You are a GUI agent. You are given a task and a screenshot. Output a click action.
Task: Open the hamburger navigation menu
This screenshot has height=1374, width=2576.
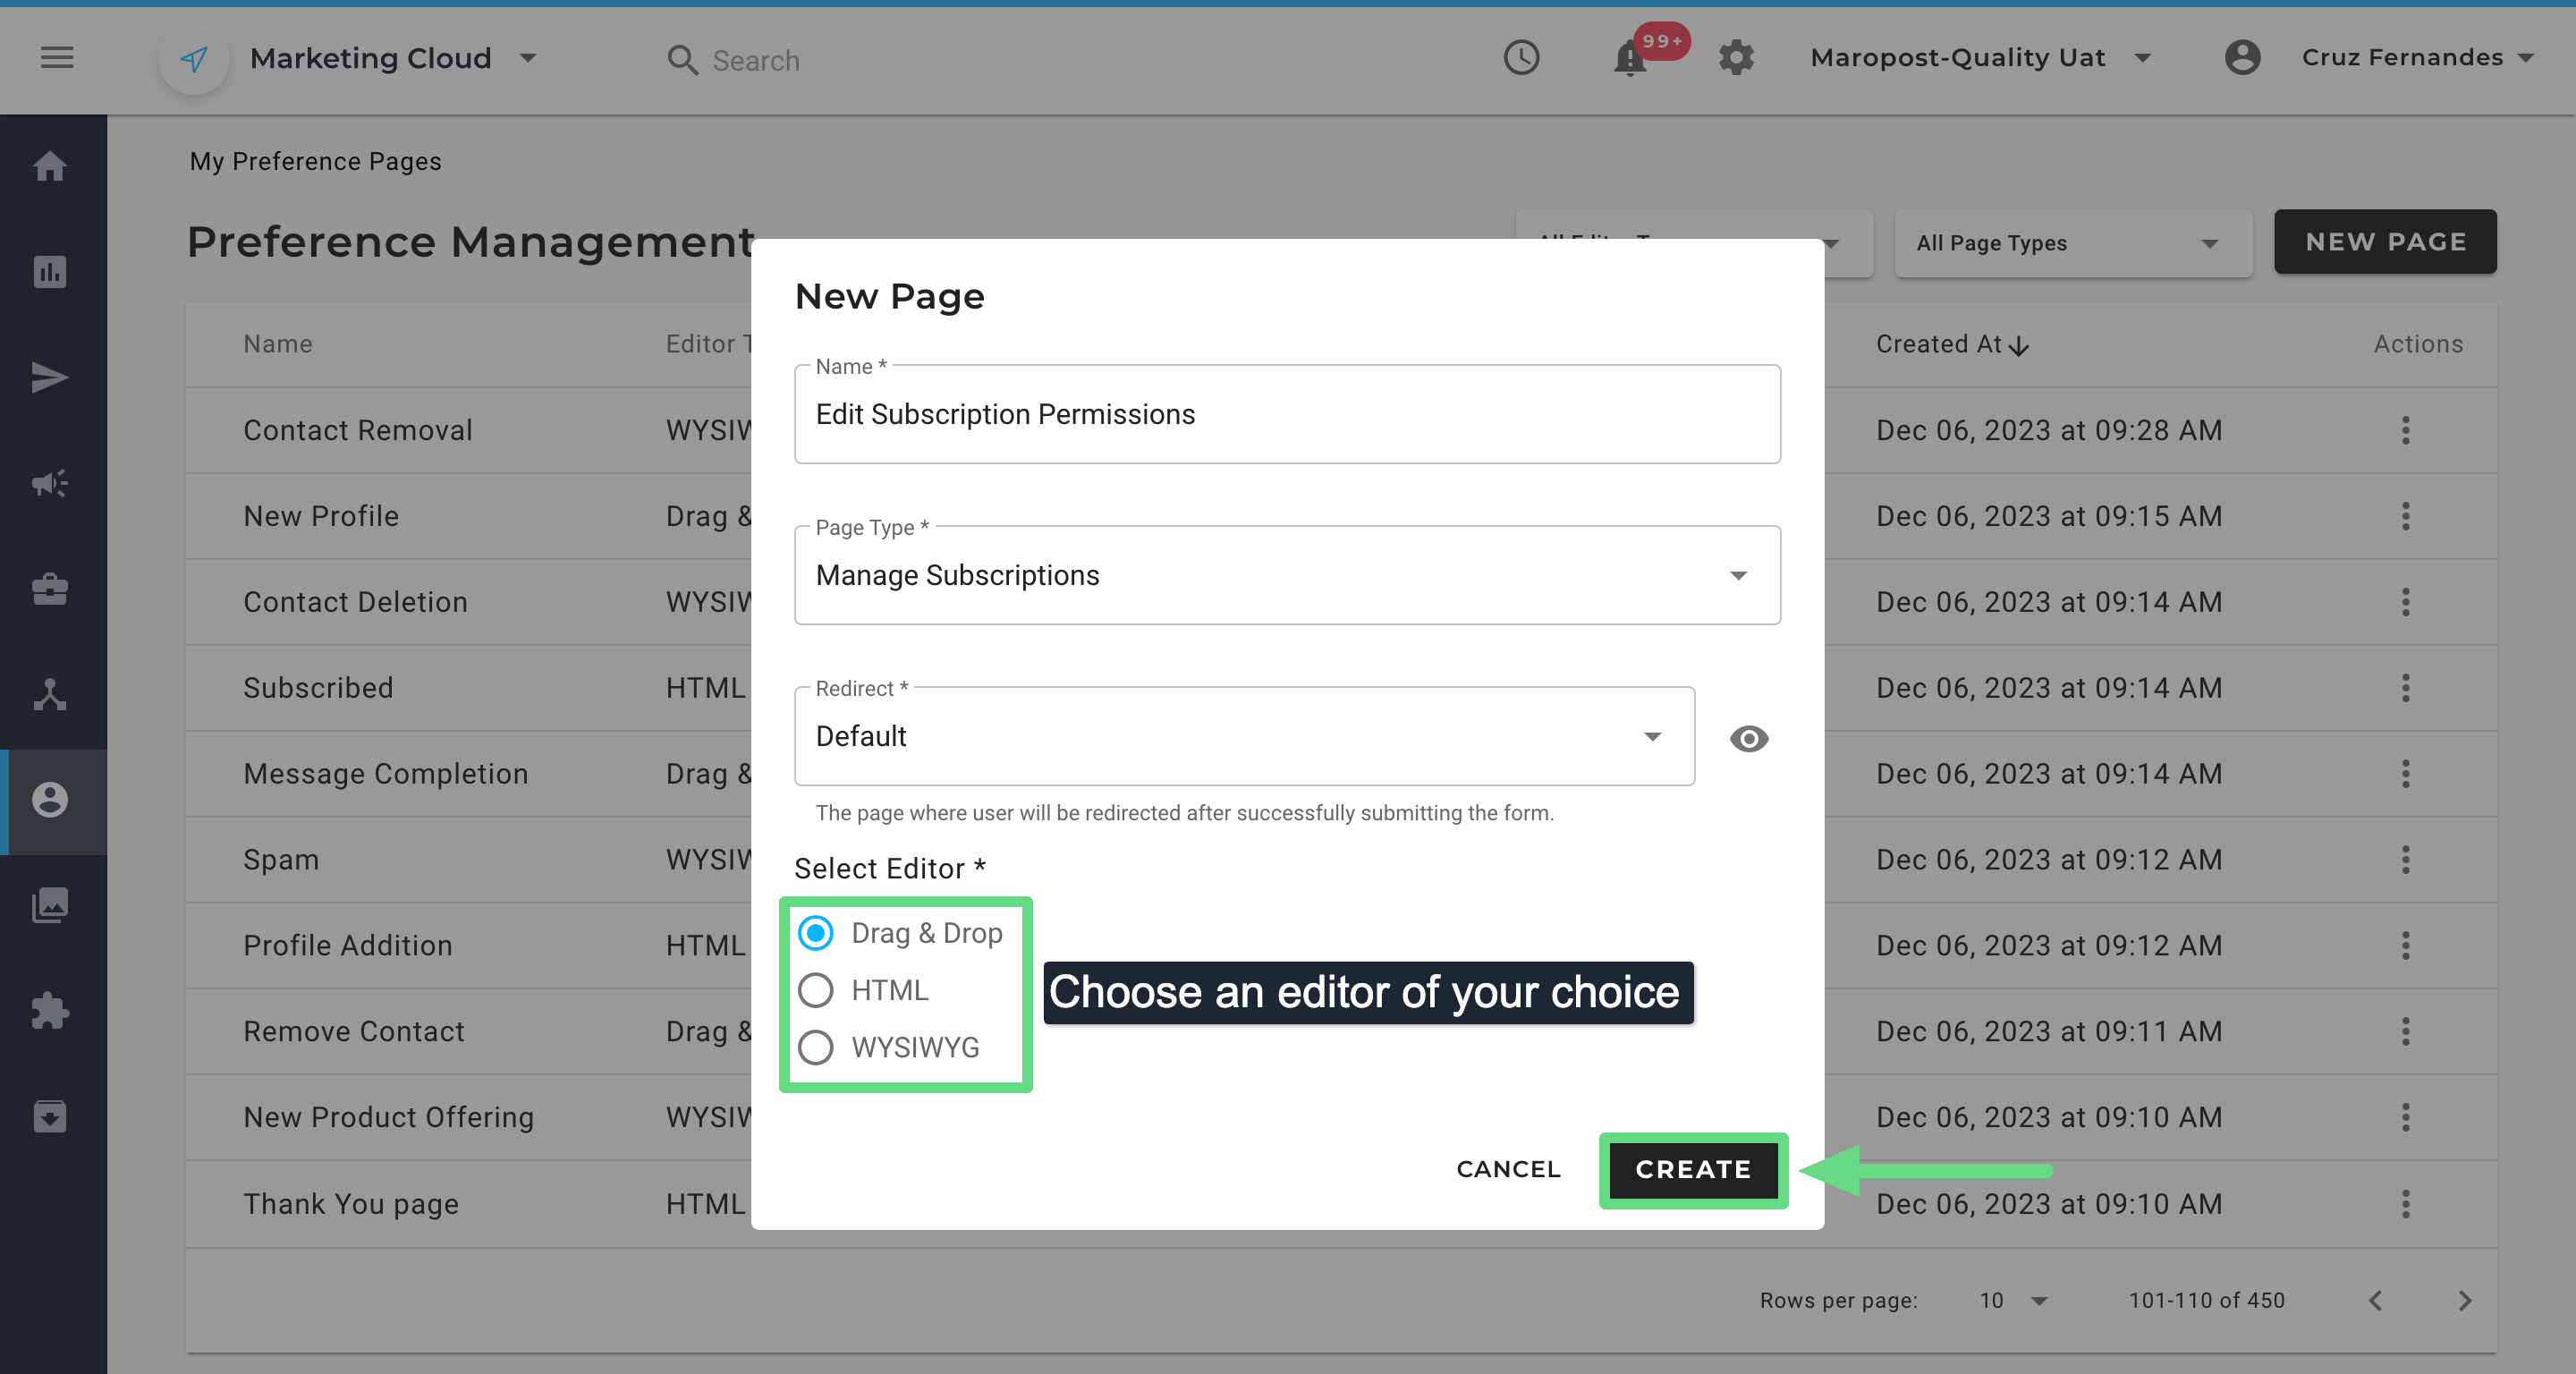point(57,58)
